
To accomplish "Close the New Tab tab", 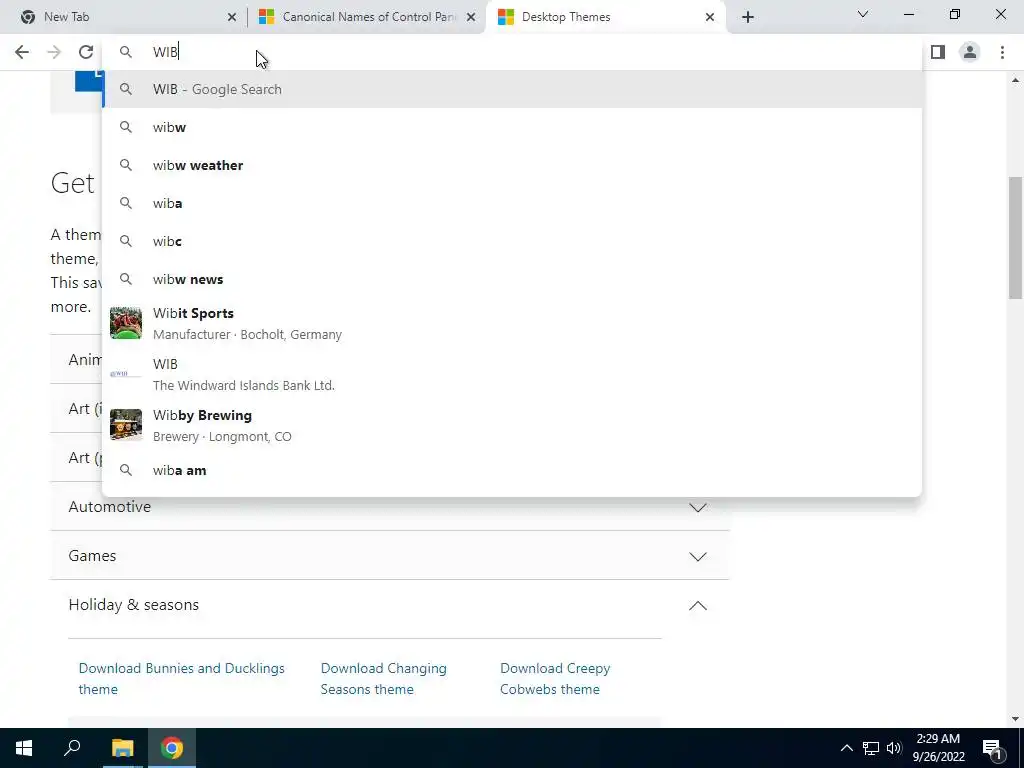I will click(x=232, y=17).
